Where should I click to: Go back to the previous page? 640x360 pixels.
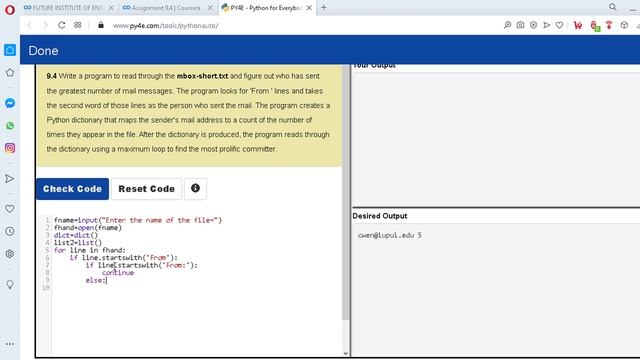coord(29,25)
